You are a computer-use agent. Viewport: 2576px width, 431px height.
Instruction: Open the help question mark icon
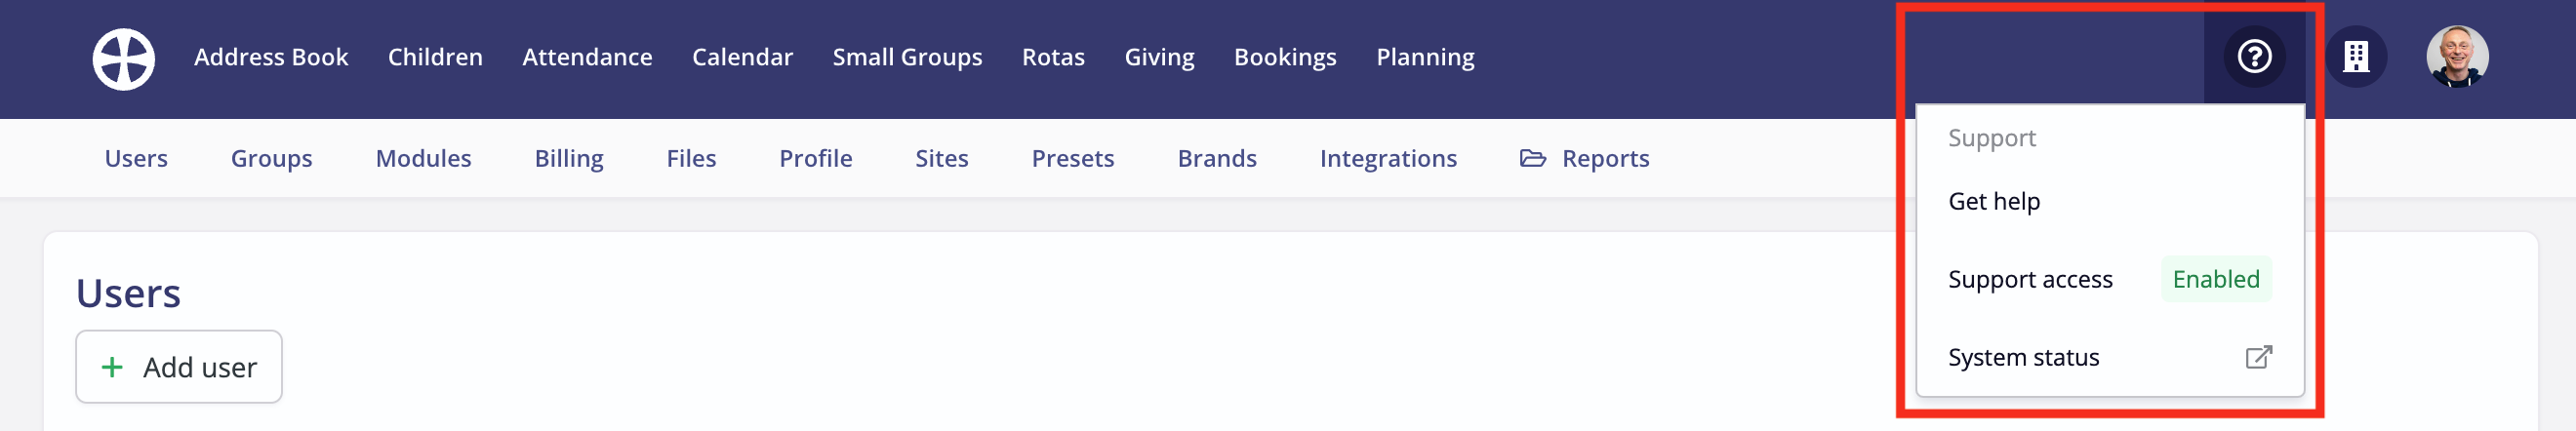(x=2254, y=57)
